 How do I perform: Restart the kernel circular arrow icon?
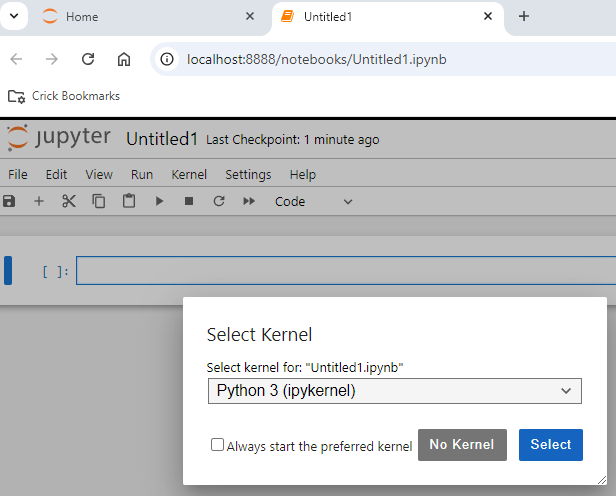pyautogui.click(x=219, y=201)
